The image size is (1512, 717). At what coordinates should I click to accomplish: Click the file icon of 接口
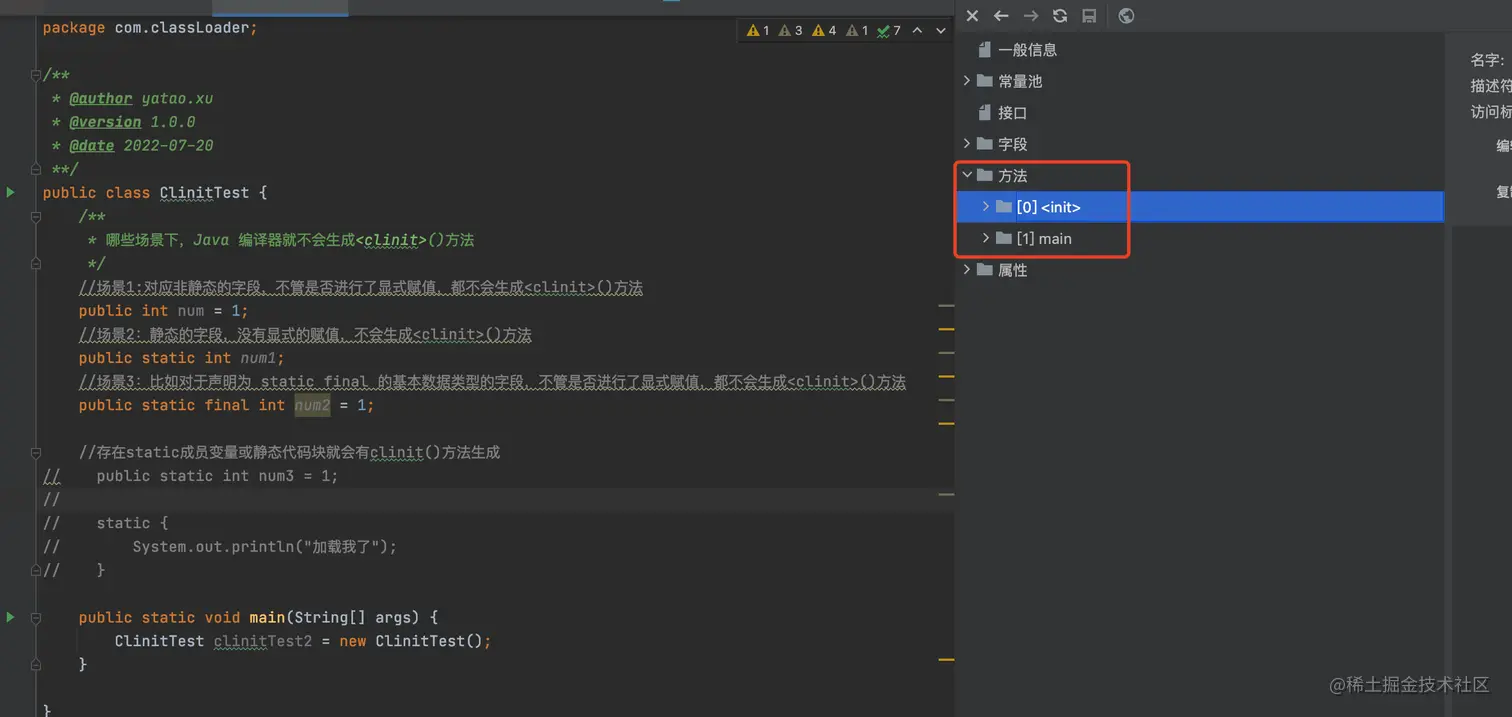985,113
